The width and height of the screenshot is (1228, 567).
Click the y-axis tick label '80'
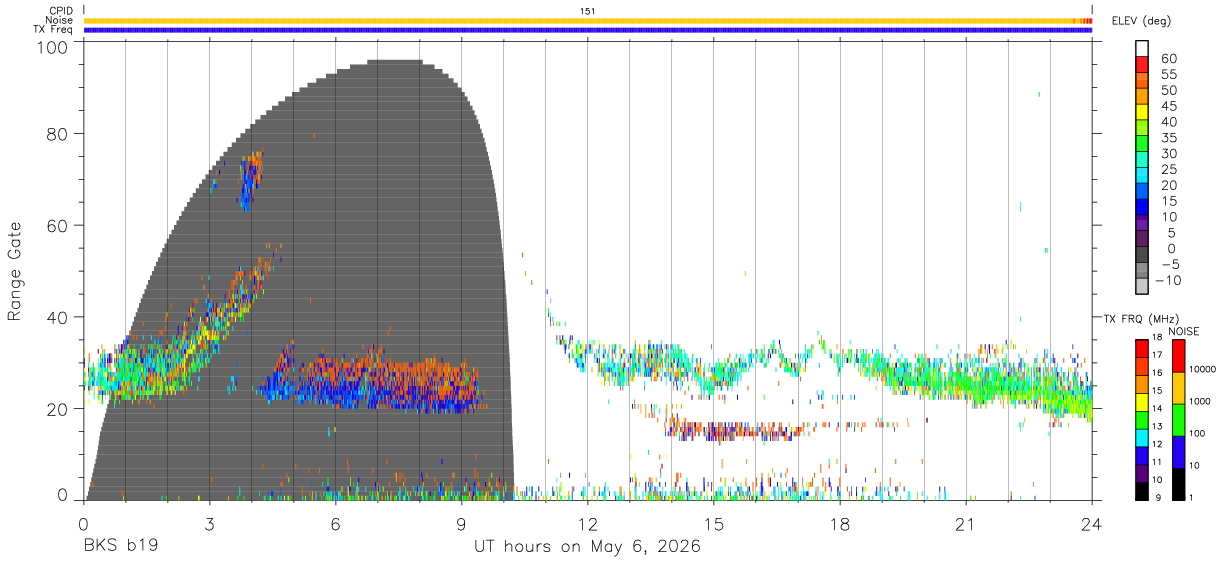click(58, 134)
